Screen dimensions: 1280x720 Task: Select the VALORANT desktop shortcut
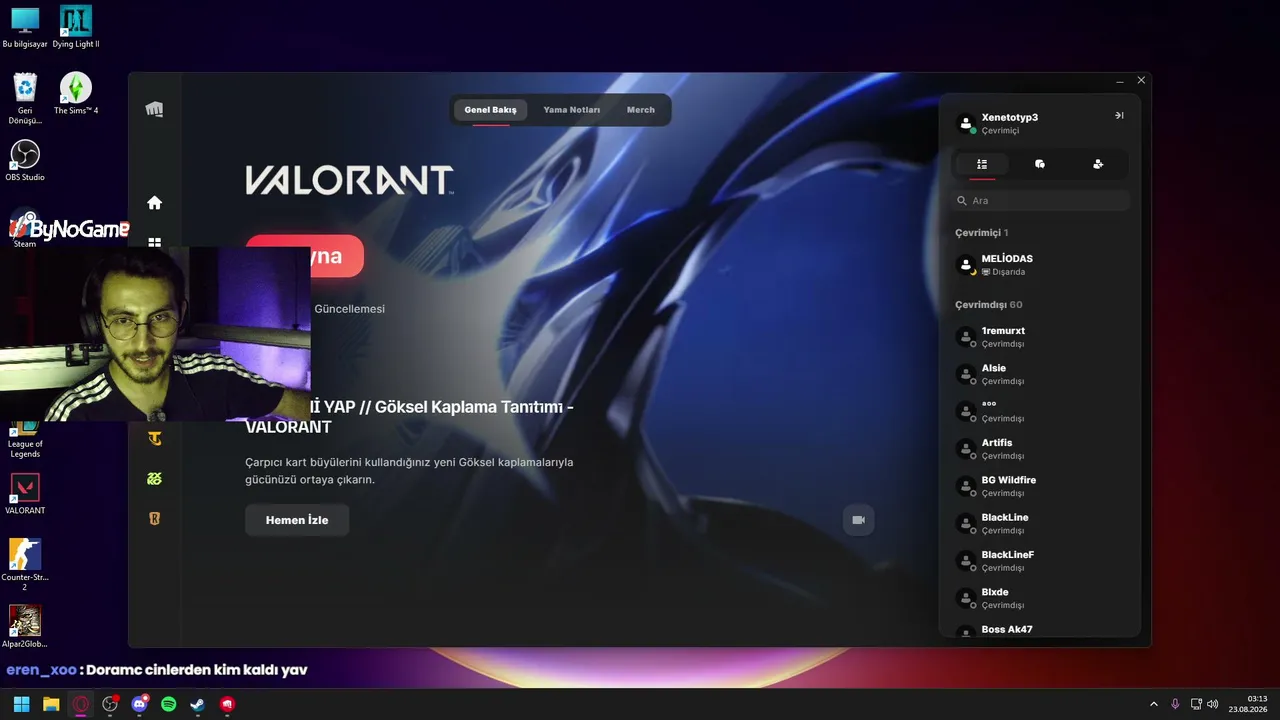[25, 494]
